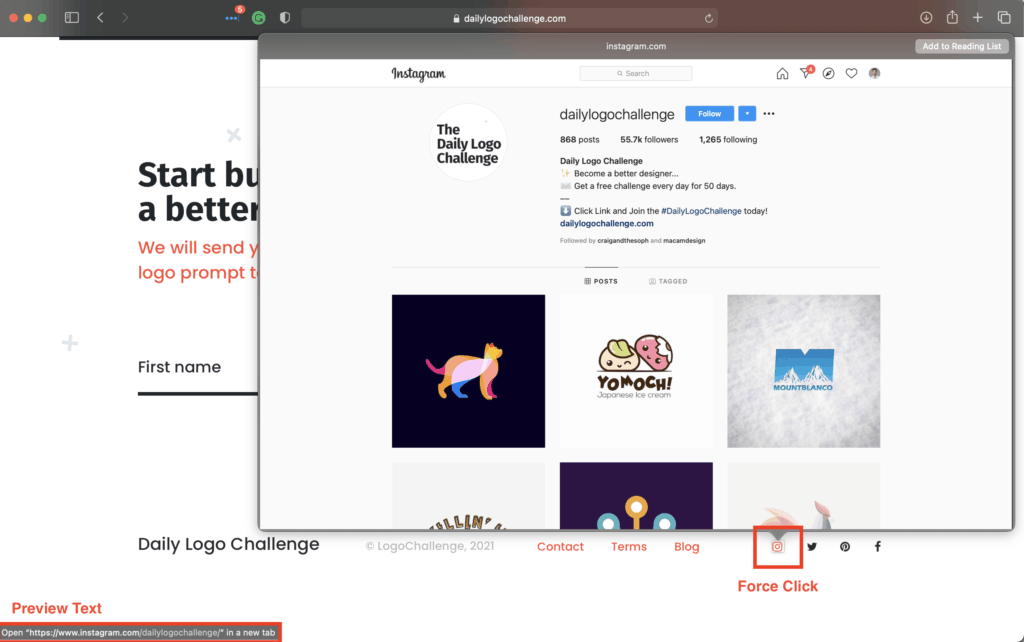Open the extension with red badge

click(233, 16)
